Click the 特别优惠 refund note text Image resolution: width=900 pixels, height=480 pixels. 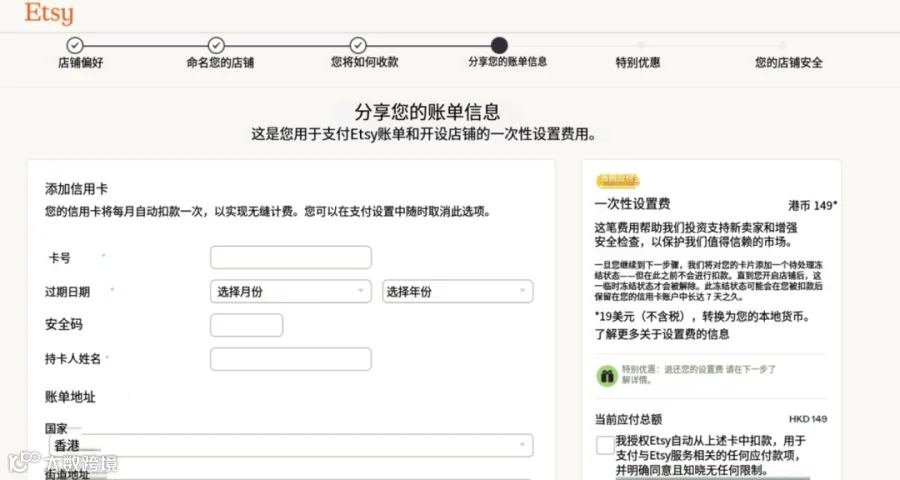coord(699,374)
